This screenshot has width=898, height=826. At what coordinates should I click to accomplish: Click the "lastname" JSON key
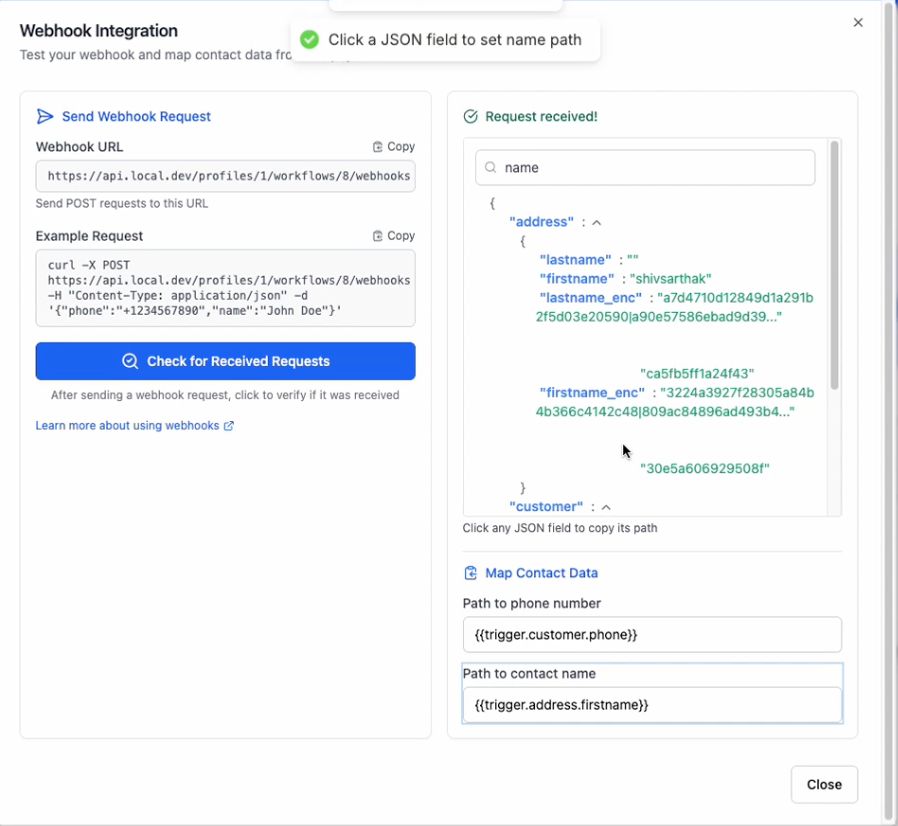tap(575, 259)
